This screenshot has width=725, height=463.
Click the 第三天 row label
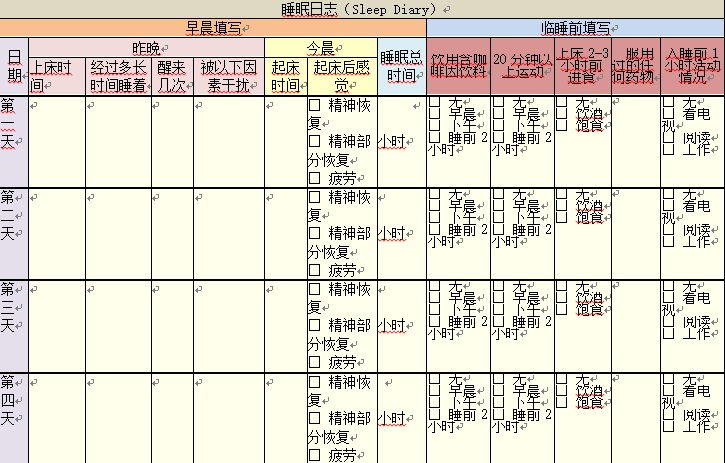(x=14, y=326)
